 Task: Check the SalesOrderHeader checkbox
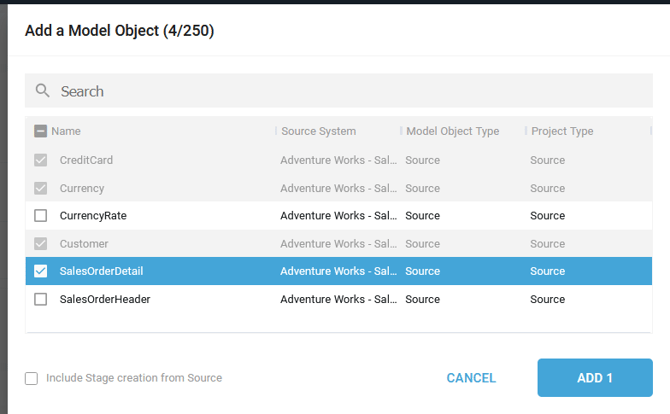(41, 299)
